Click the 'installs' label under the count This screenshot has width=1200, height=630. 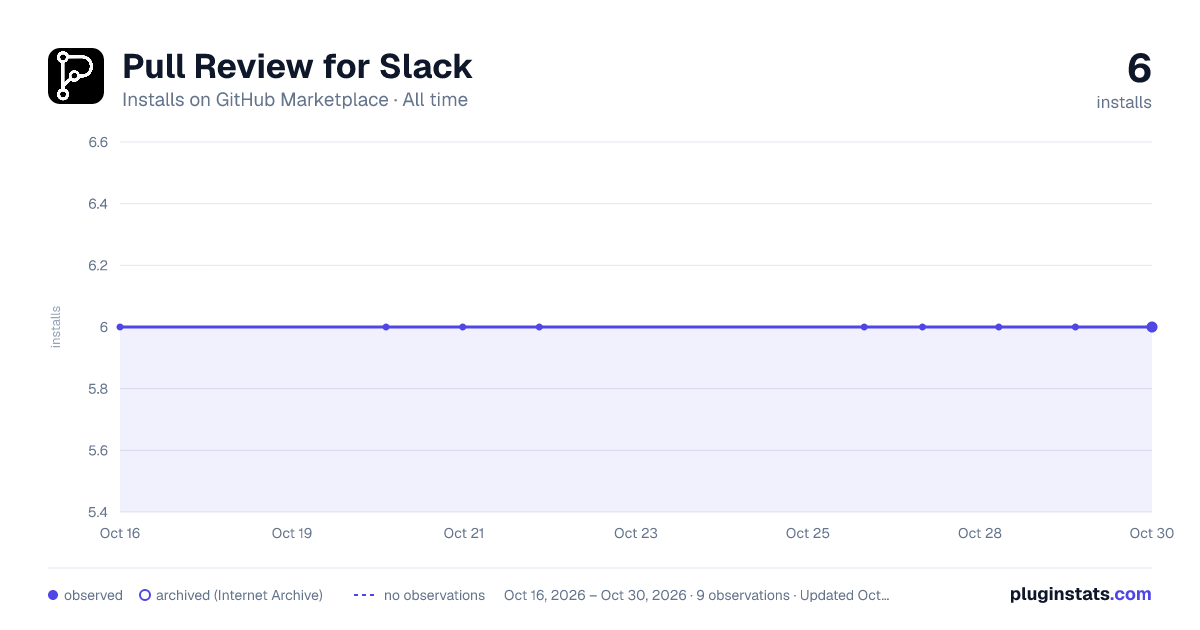[x=1124, y=102]
